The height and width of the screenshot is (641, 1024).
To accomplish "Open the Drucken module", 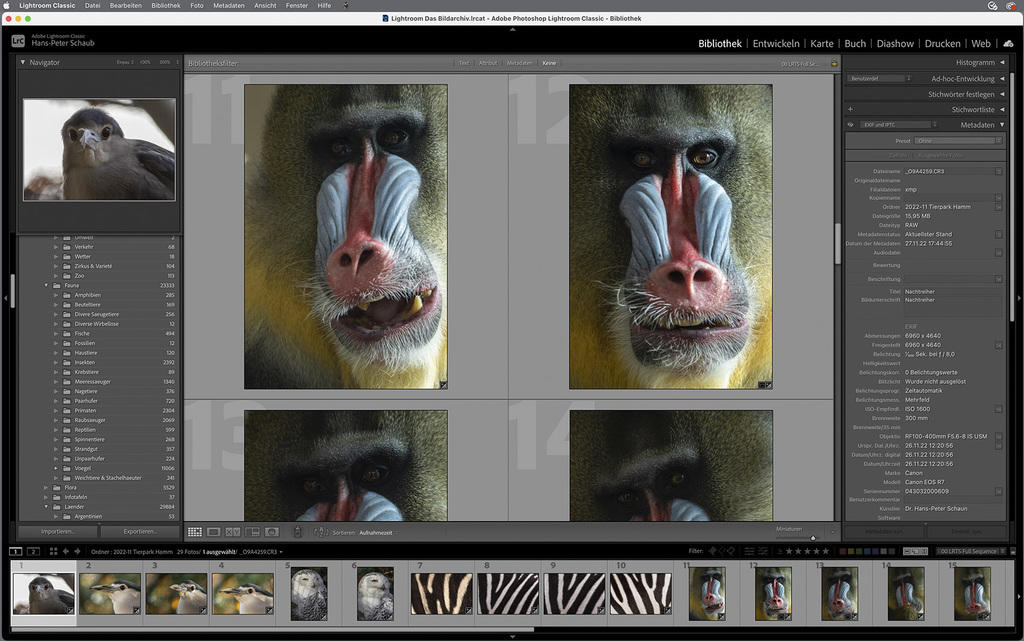I will (942, 44).
